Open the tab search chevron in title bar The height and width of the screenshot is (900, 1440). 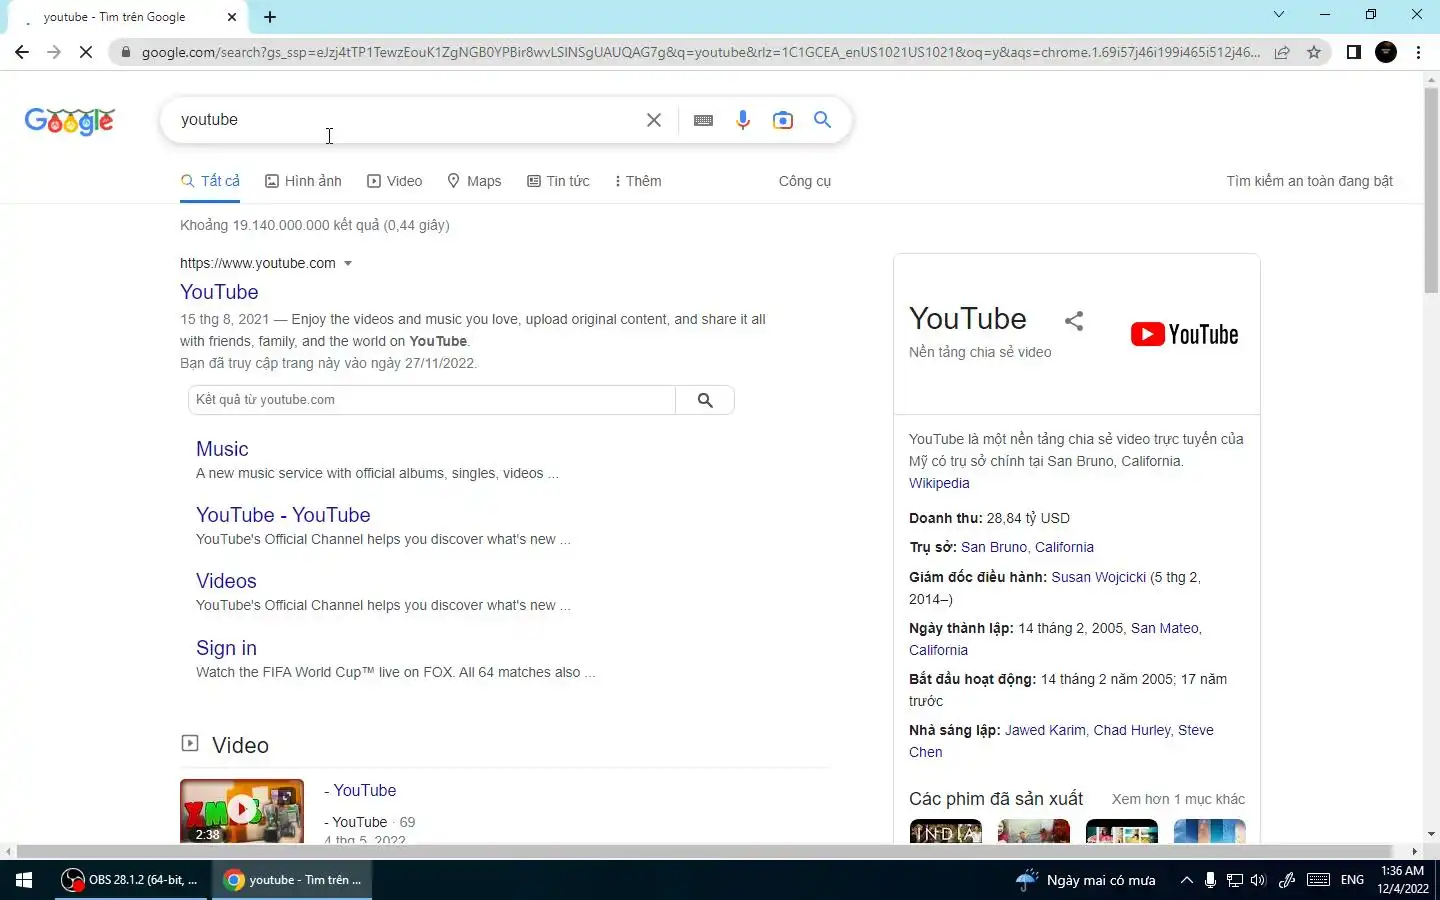point(1279,15)
